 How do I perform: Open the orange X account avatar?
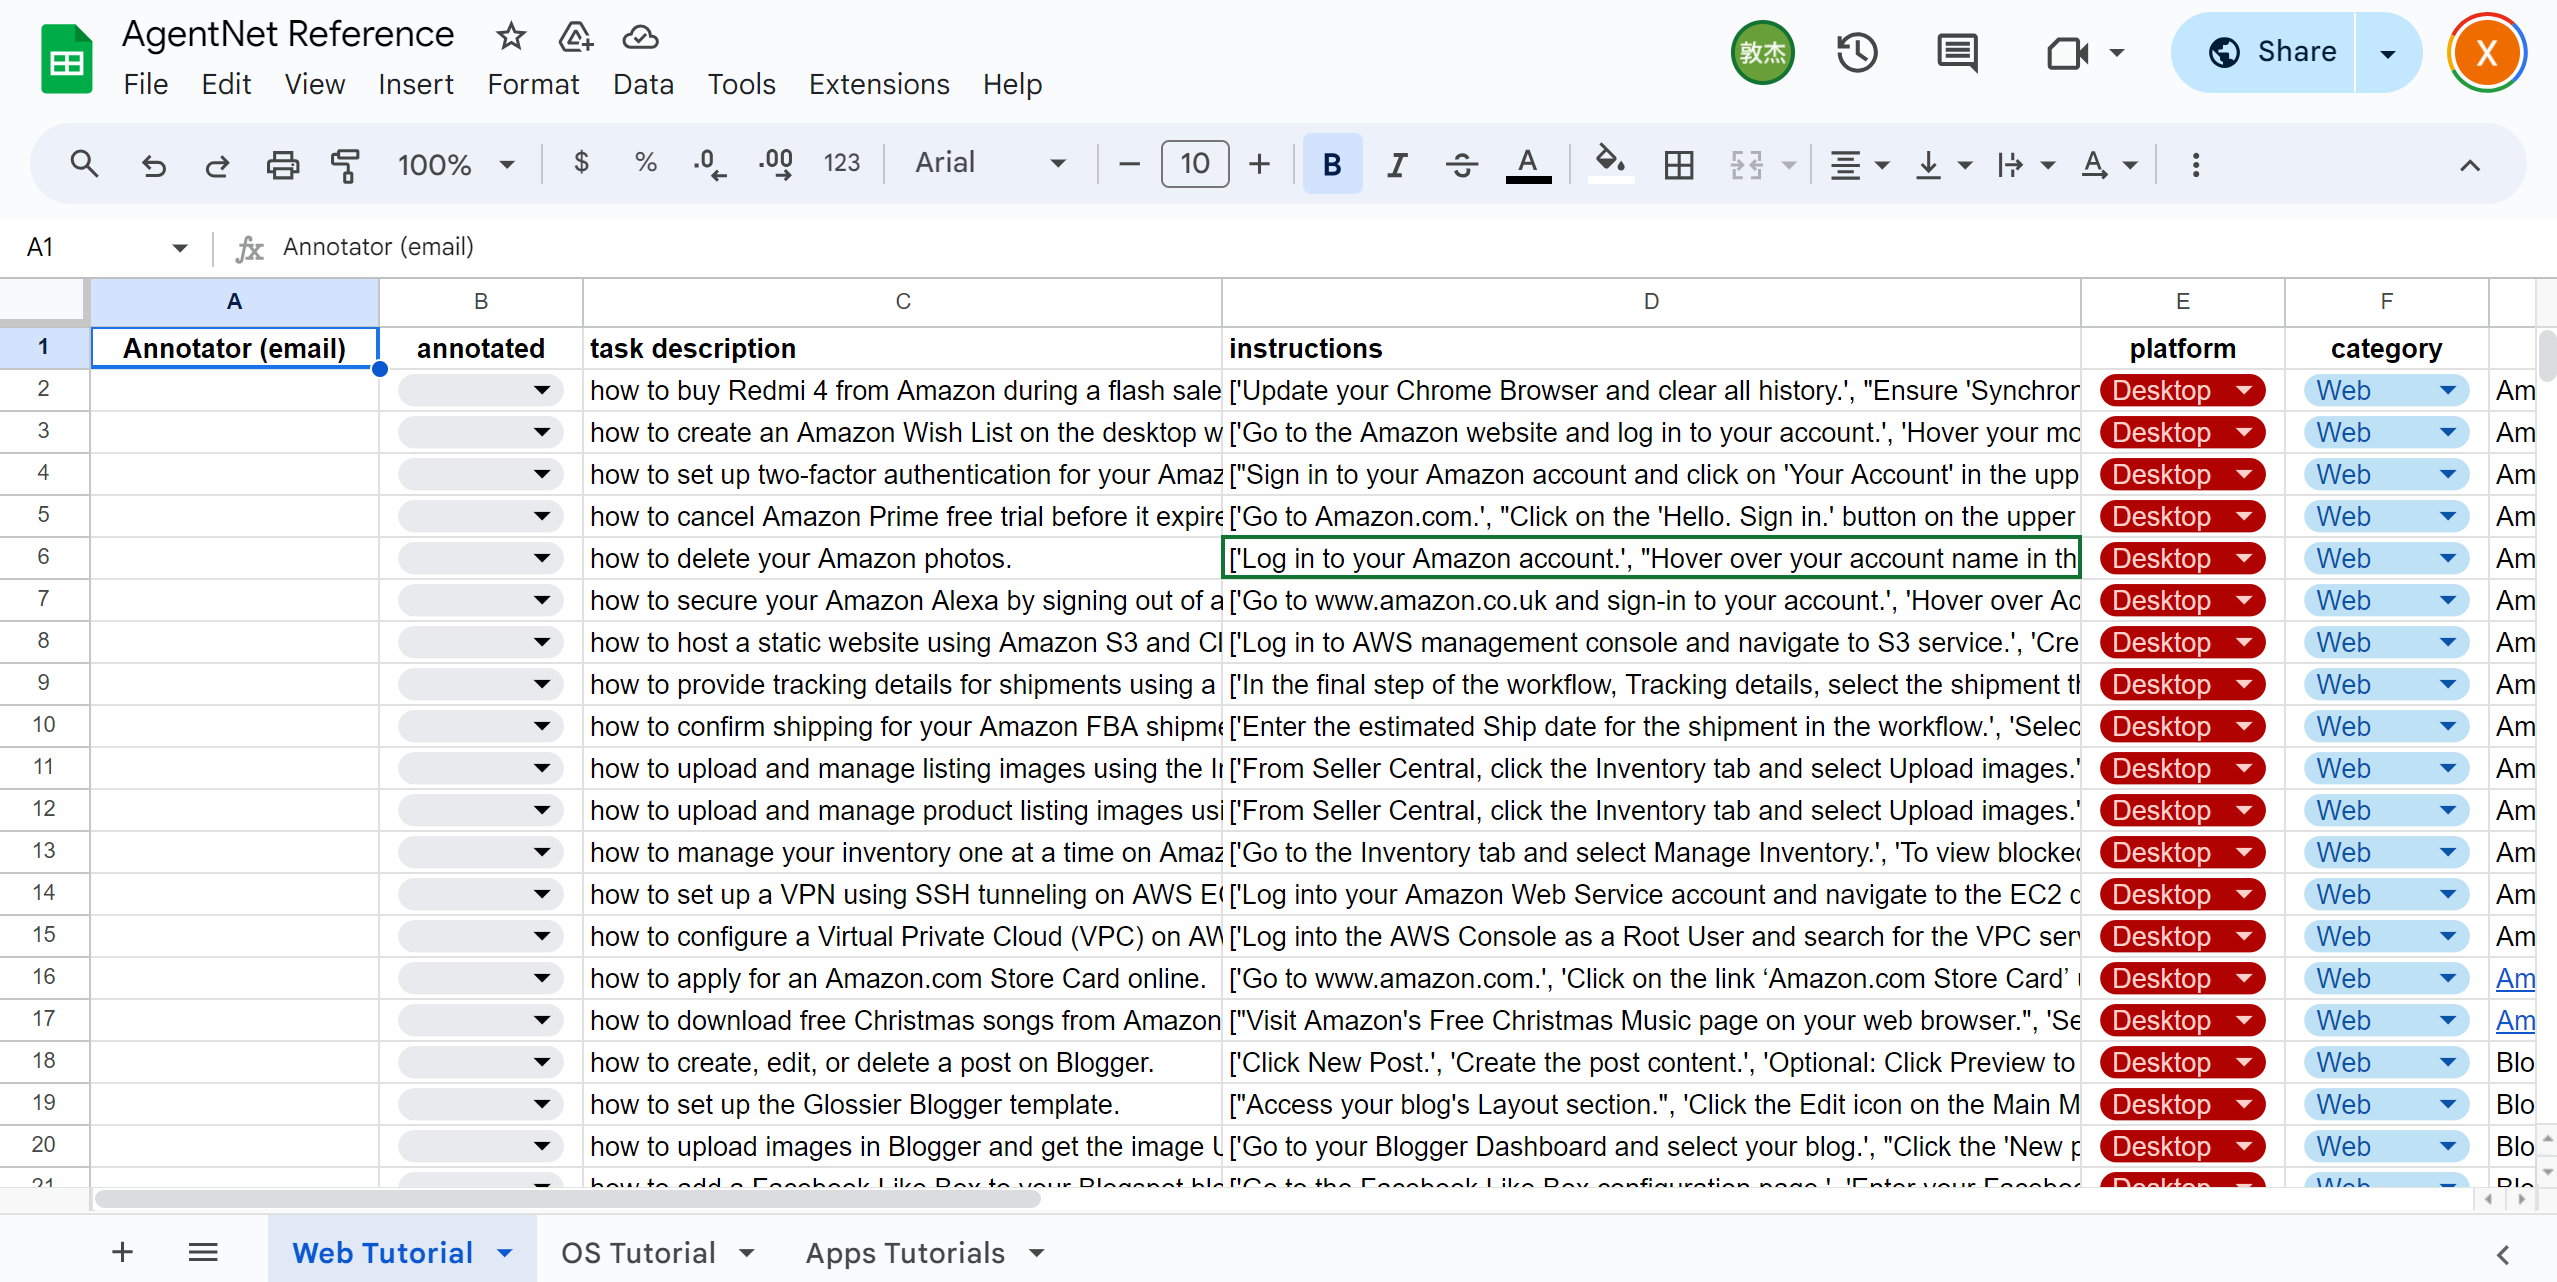(x=2486, y=53)
